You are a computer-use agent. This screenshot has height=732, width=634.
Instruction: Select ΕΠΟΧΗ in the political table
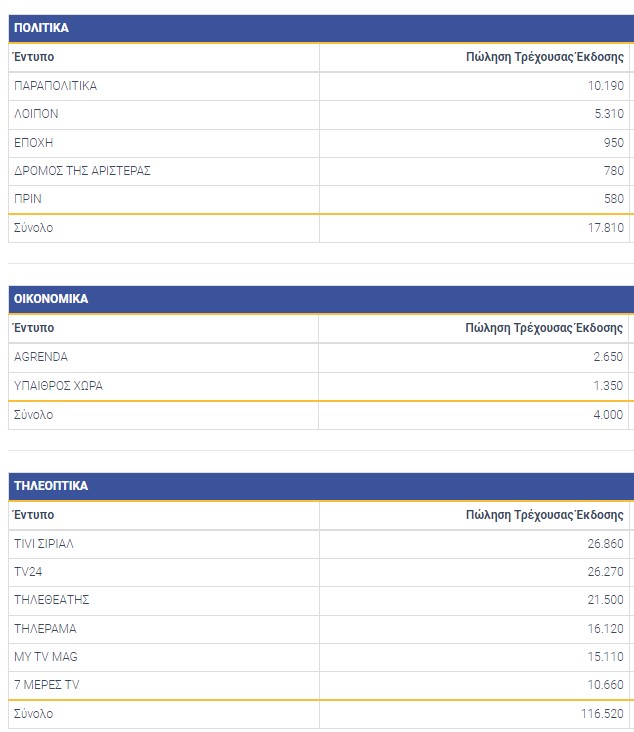(33, 142)
